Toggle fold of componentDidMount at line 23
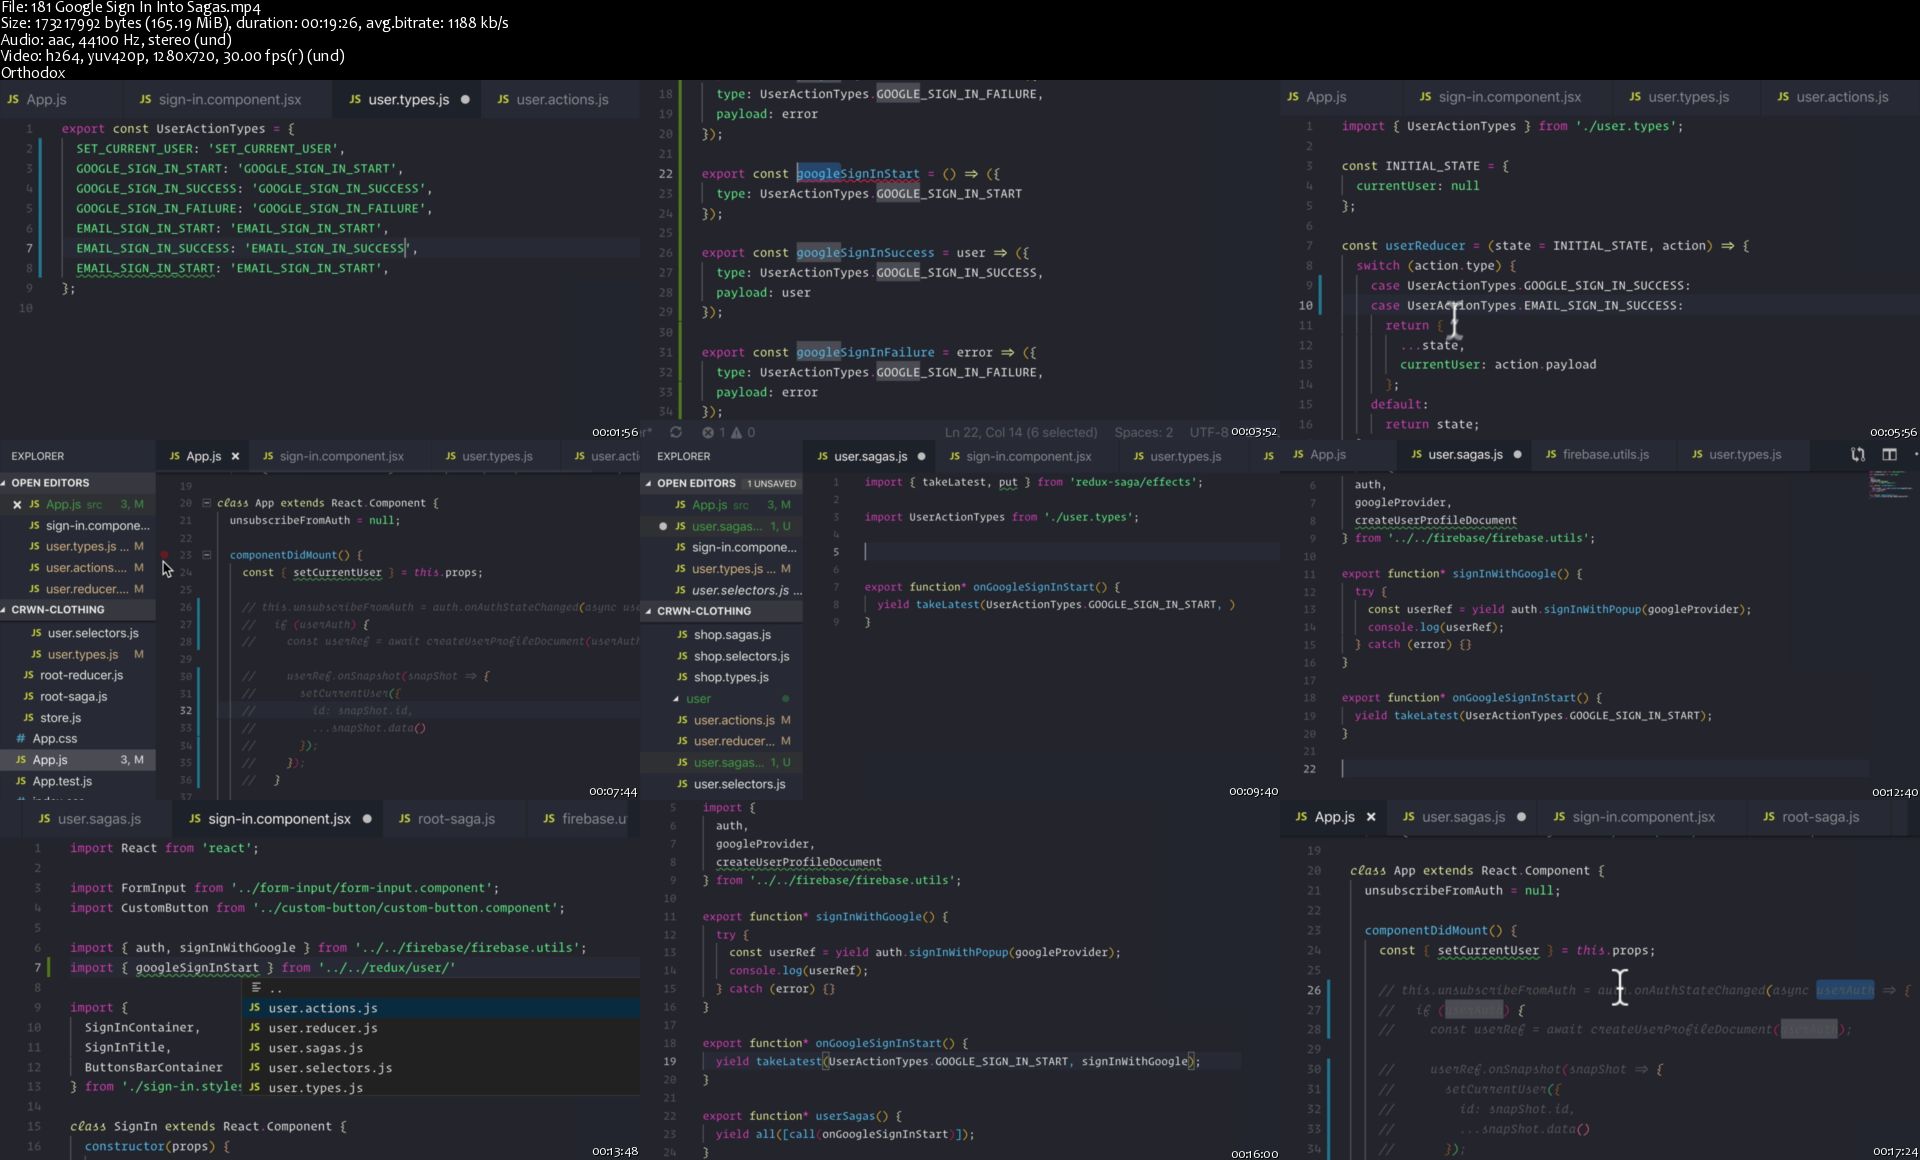 click(x=206, y=555)
